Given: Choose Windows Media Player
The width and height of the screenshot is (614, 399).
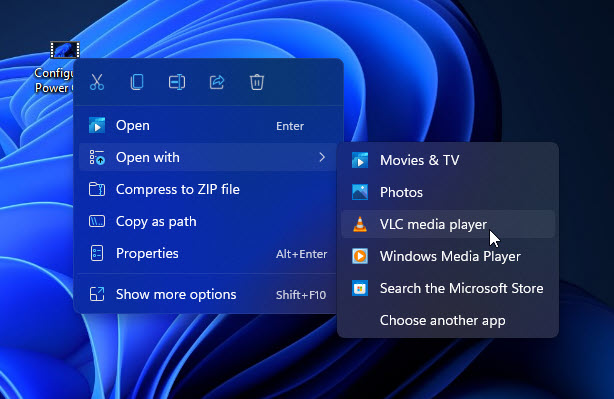Looking at the screenshot, I should click(x=448, y=256).
